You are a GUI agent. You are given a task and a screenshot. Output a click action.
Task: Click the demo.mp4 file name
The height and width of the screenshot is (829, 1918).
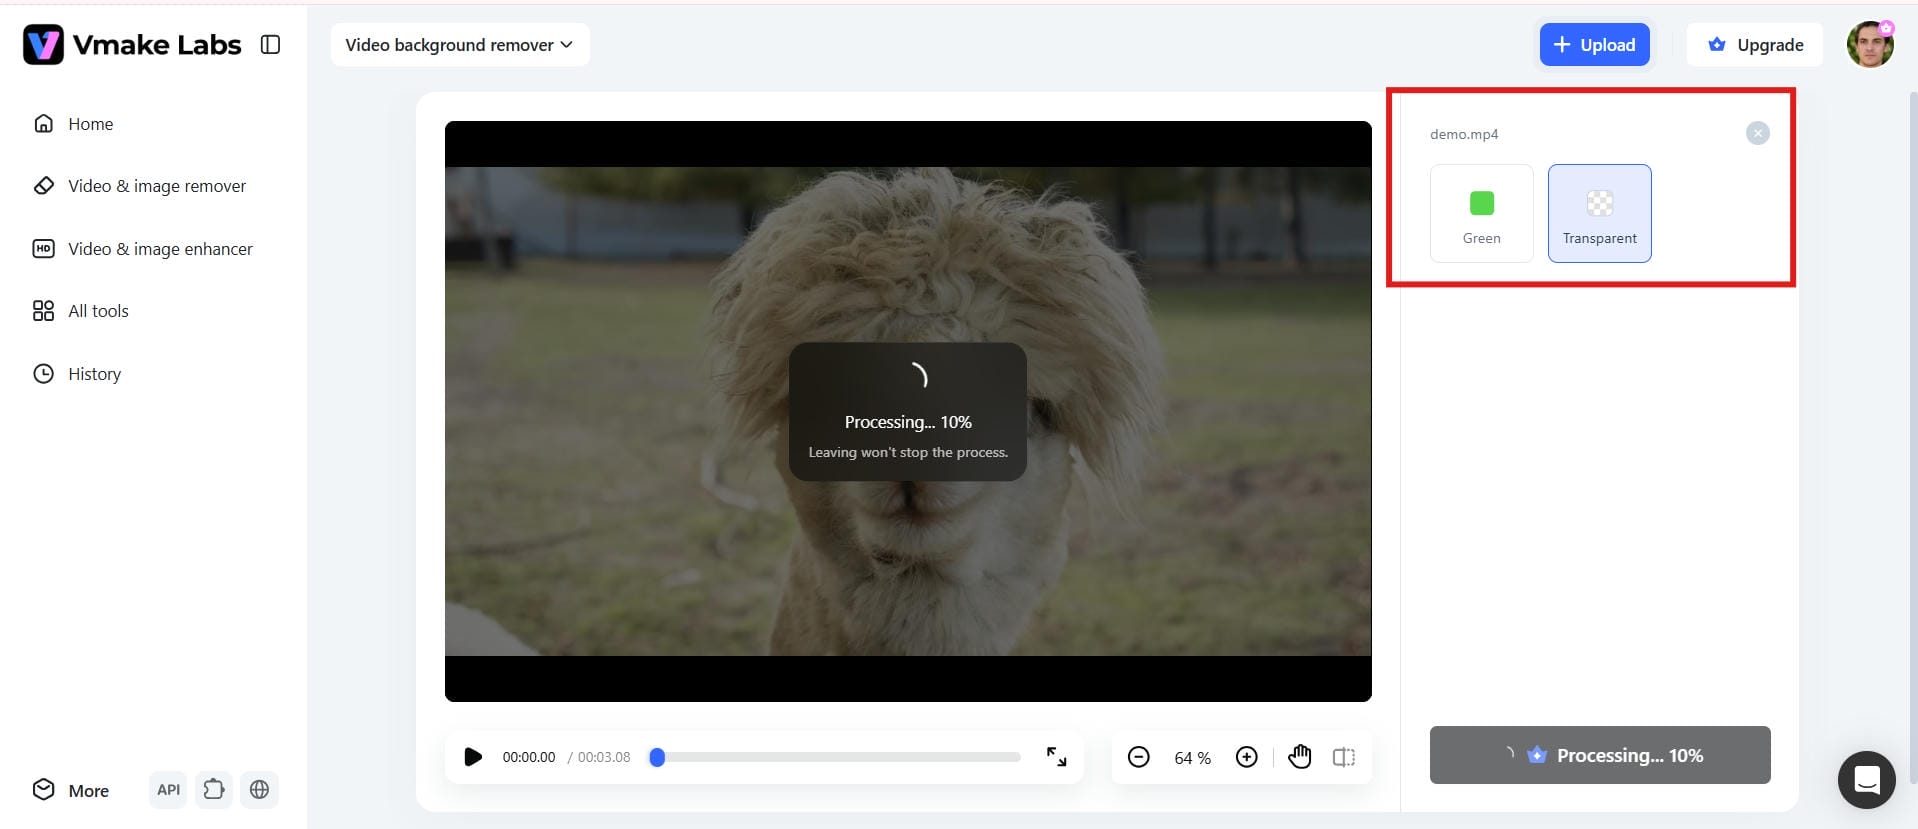coord(1464,134)
